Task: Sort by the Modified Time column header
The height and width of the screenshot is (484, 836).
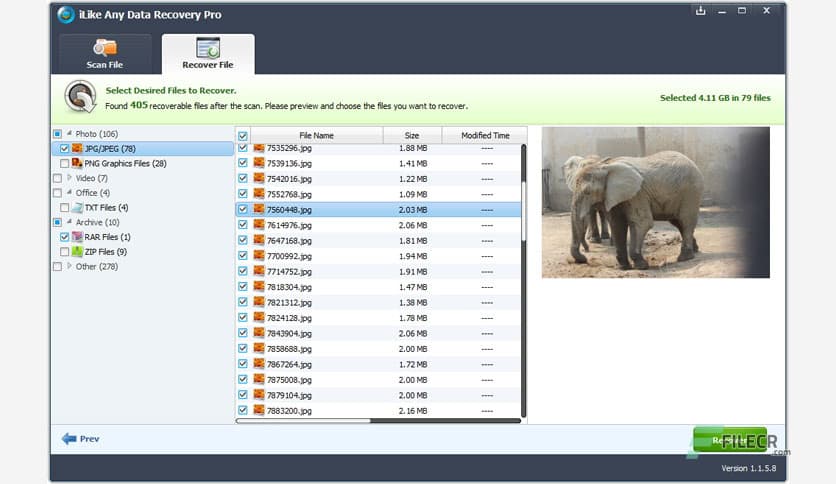Action: coord(485,135)
